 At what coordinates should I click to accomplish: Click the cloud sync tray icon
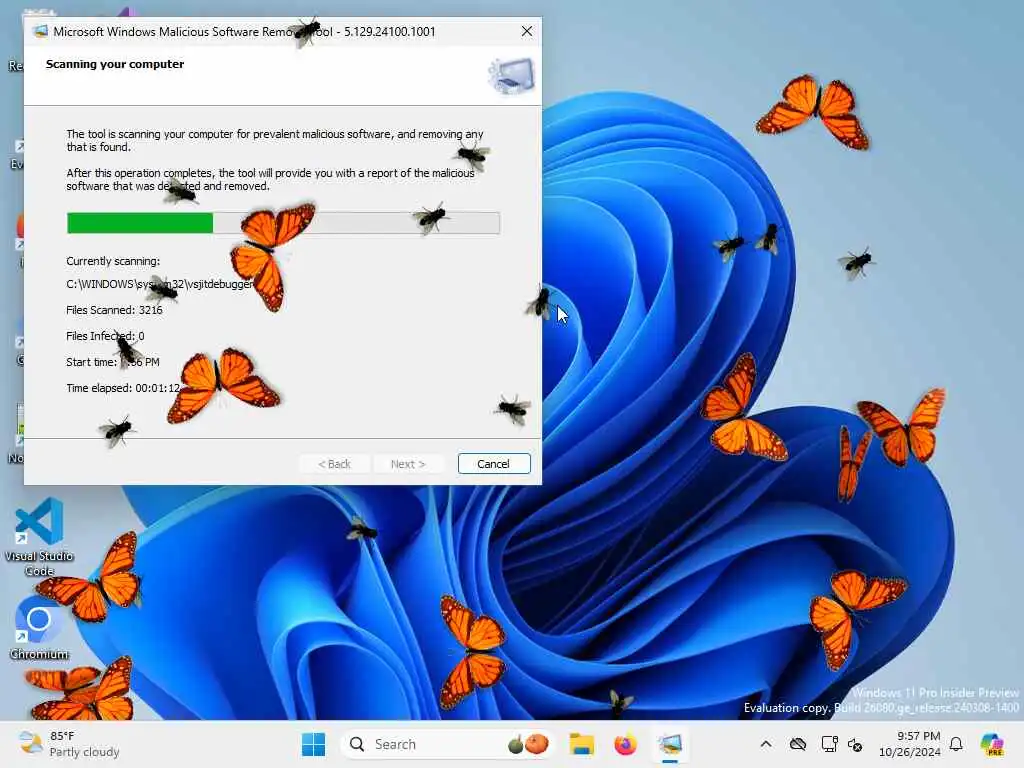798,744
